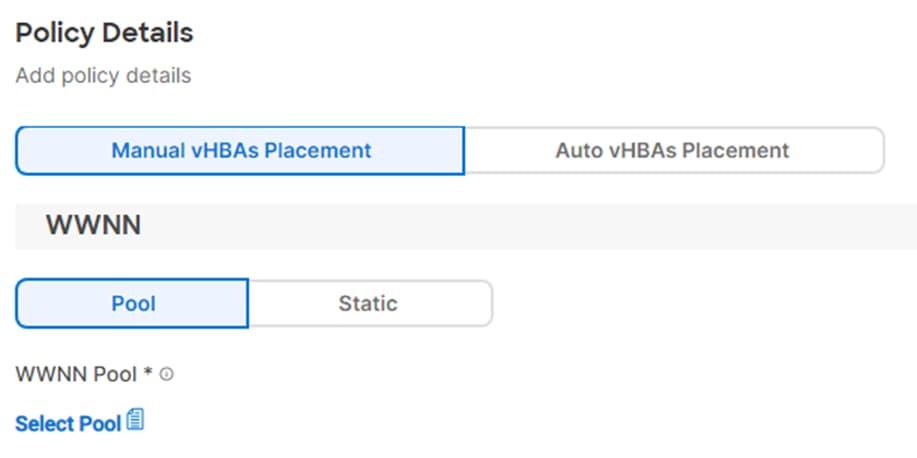Choose Static WWNN address type

pos(370,304)
